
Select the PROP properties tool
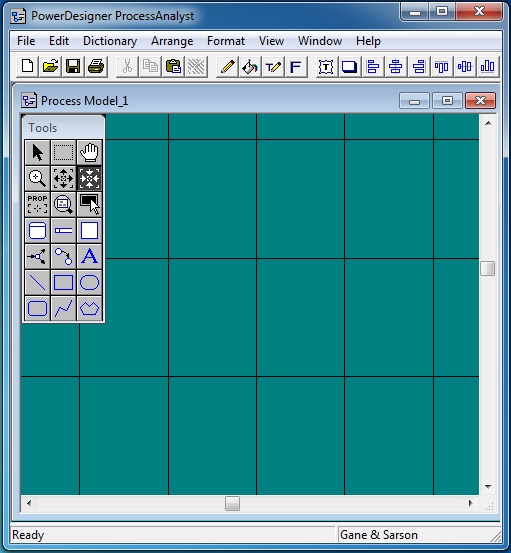point(37,205)
